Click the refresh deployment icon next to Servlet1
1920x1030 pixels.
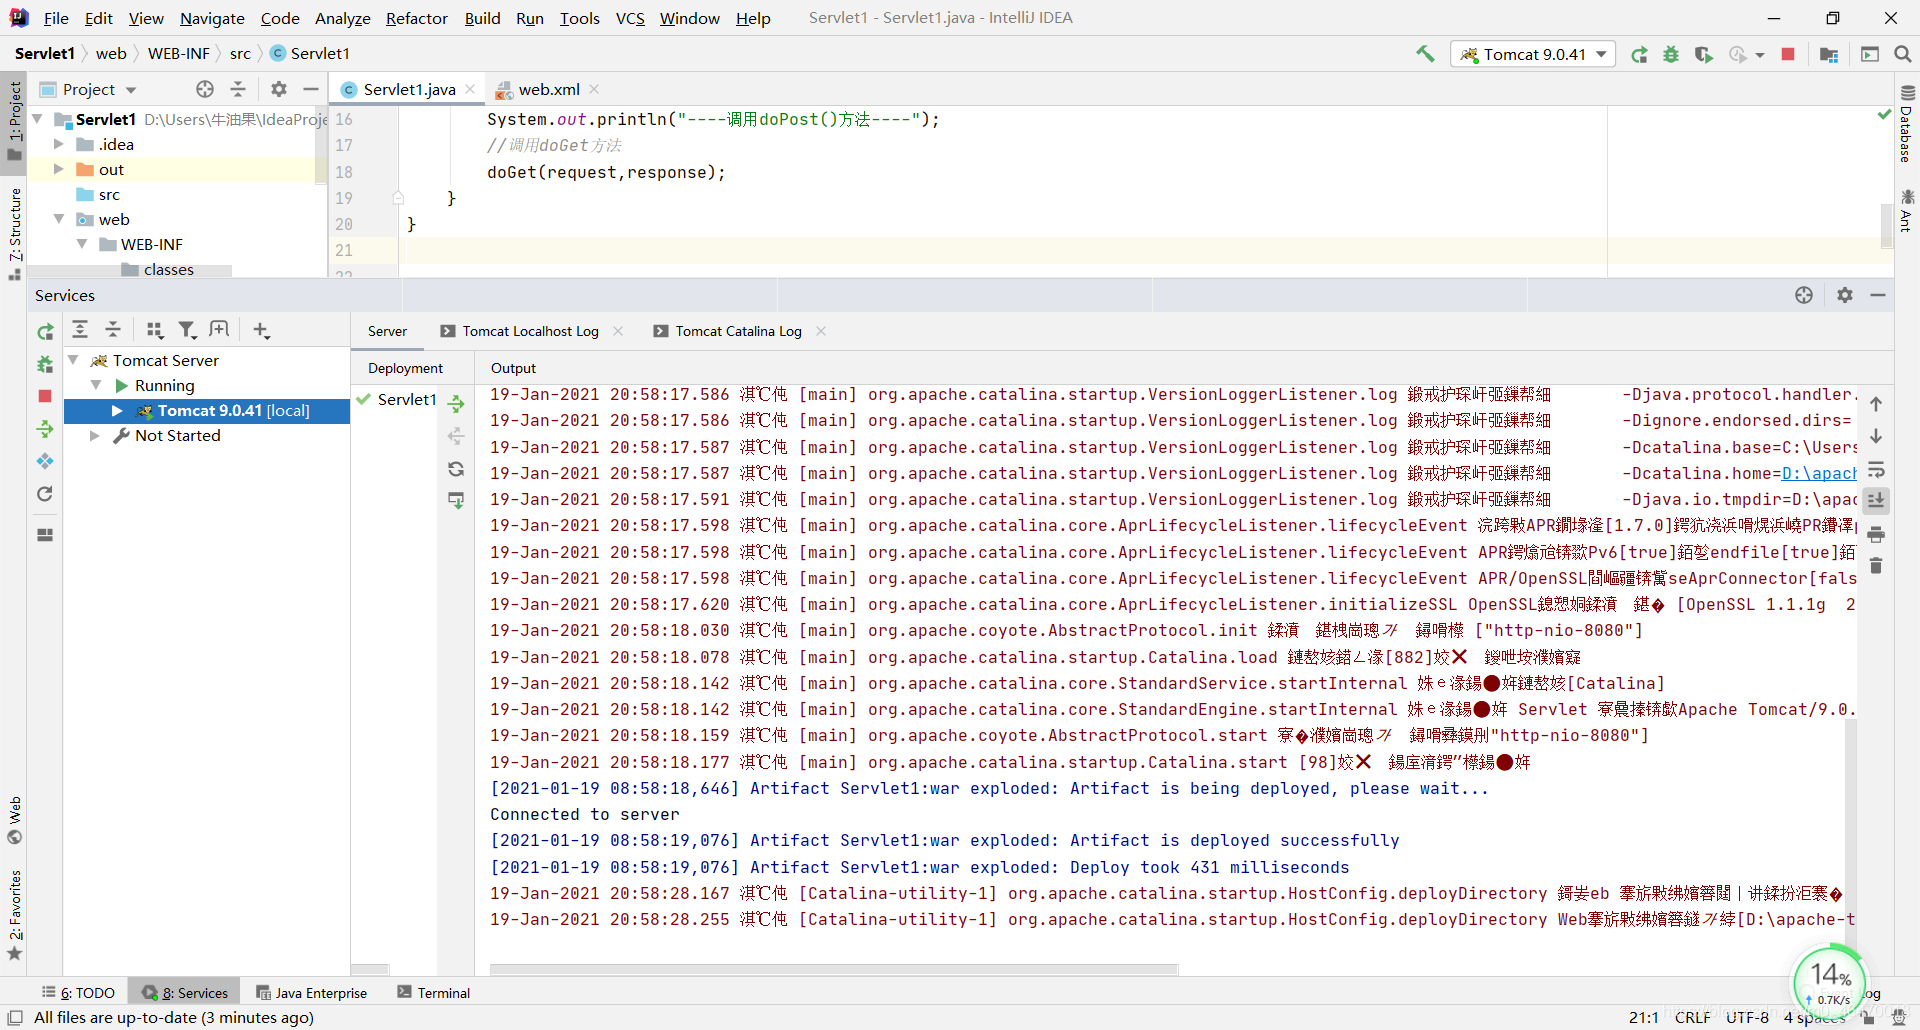(x=456, y=469)
